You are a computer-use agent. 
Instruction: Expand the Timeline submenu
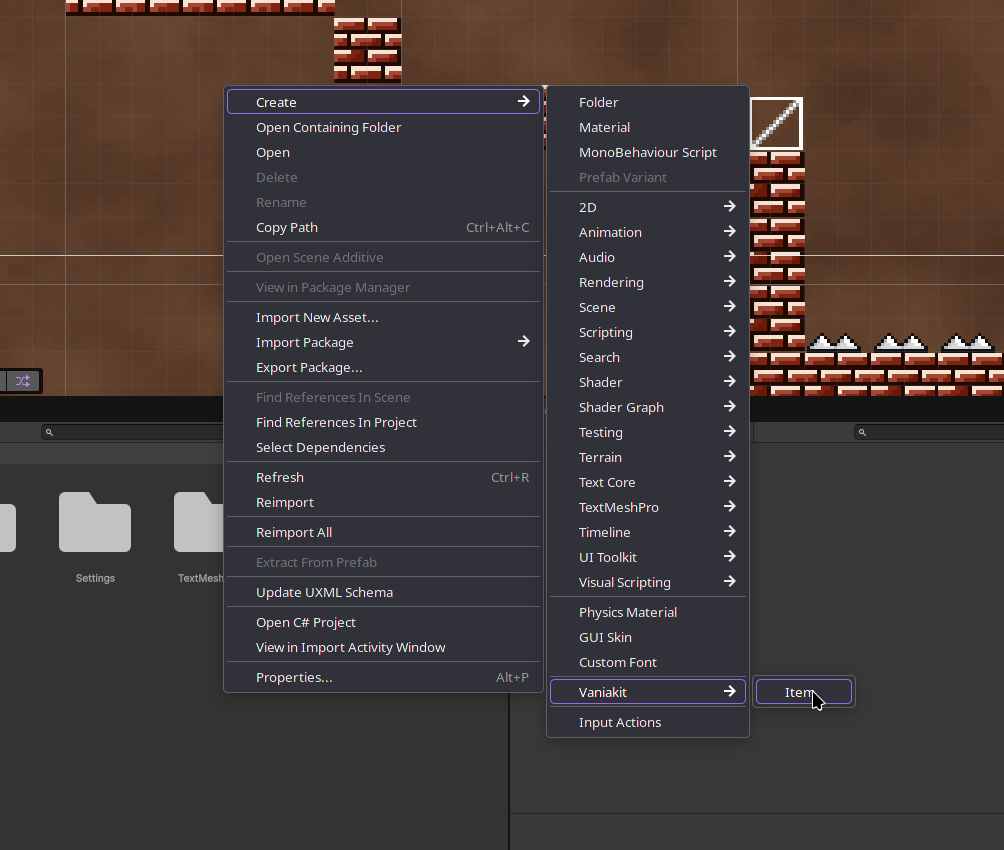647,532
